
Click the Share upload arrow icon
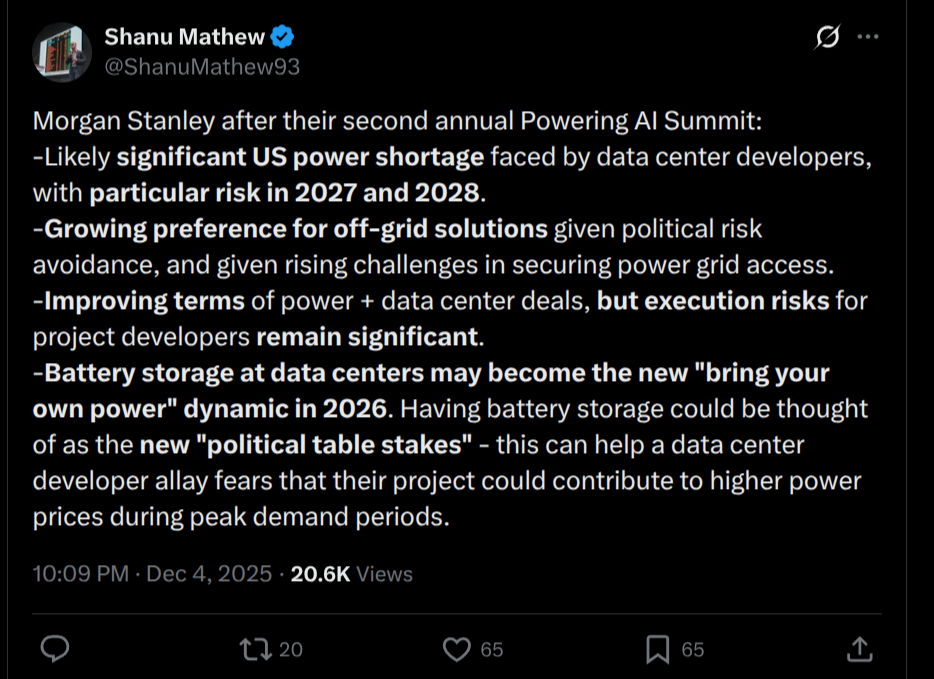pyautogui.click(x=859, y=649)
